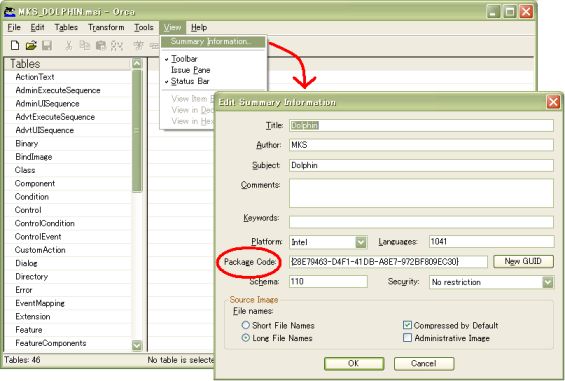Viewport: 565px width, 381px height.
Task: Open the Help menu
Action: [x=199, y=27]
